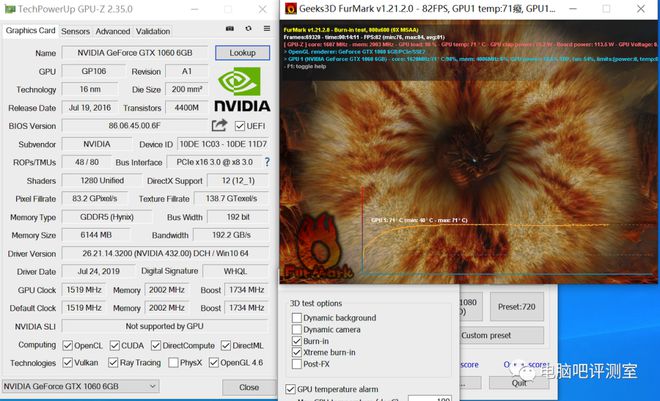Click the Digital Signature WHQL field

(235, 271)
